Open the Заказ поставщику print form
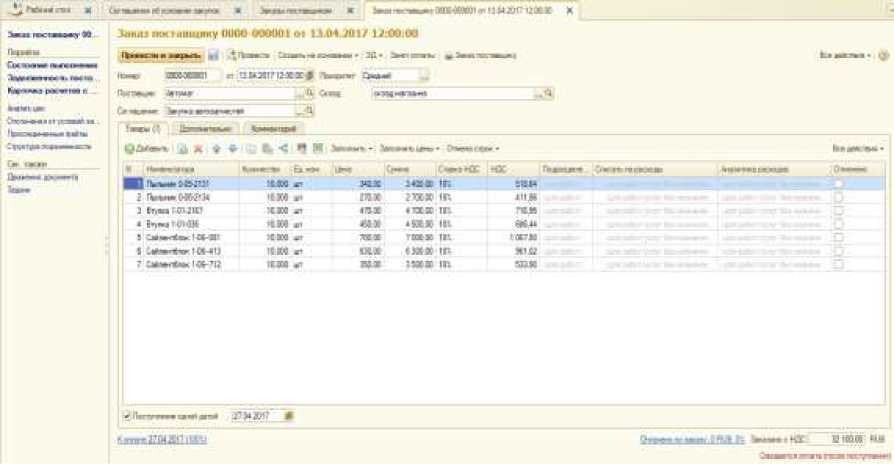Image resolution: width=894 pixels, height=464 pixels. pos(481,56)
